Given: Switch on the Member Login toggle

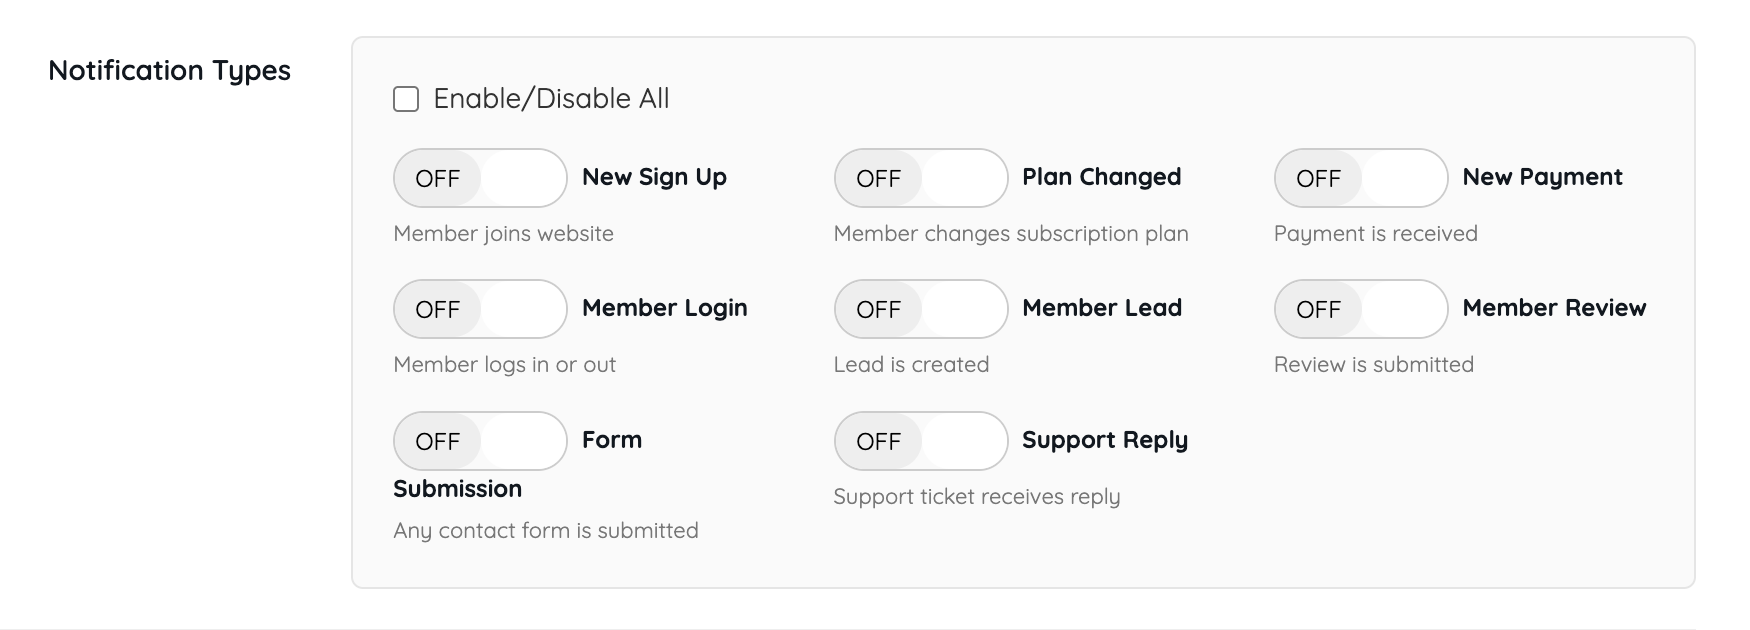Looking at the screenshot, I should [480, 309].
